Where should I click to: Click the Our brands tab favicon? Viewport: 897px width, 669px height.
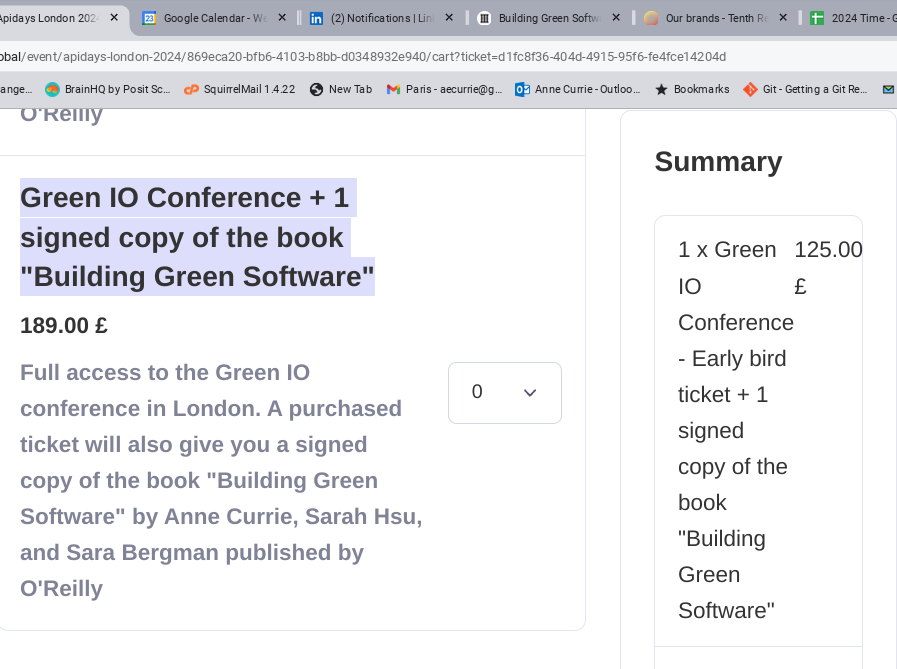pyautogui.click(x=651, y=18)
